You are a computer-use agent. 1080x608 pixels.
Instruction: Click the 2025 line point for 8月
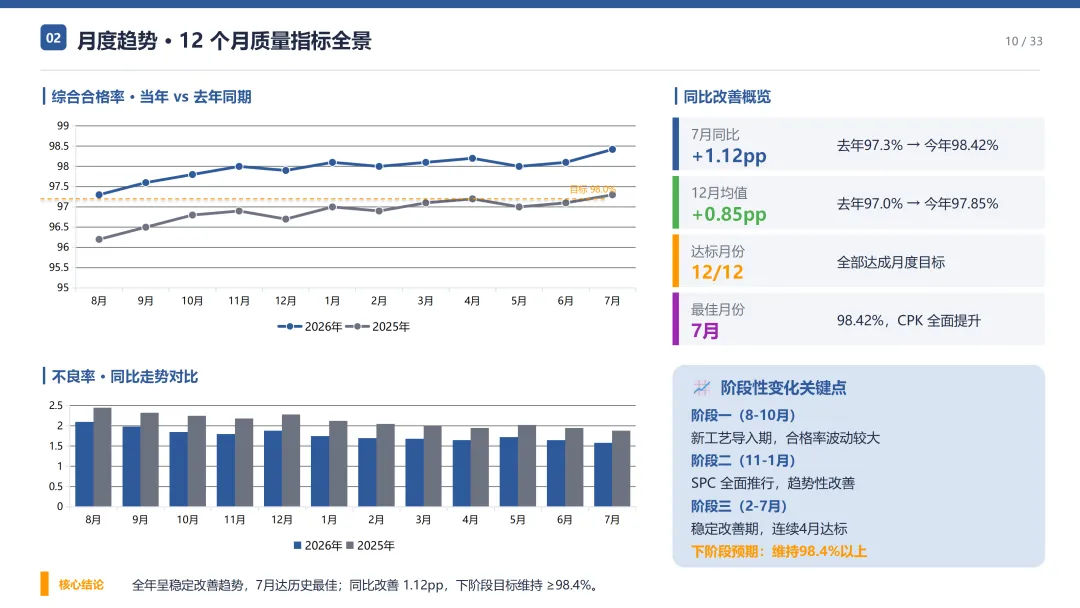[99, 240]
